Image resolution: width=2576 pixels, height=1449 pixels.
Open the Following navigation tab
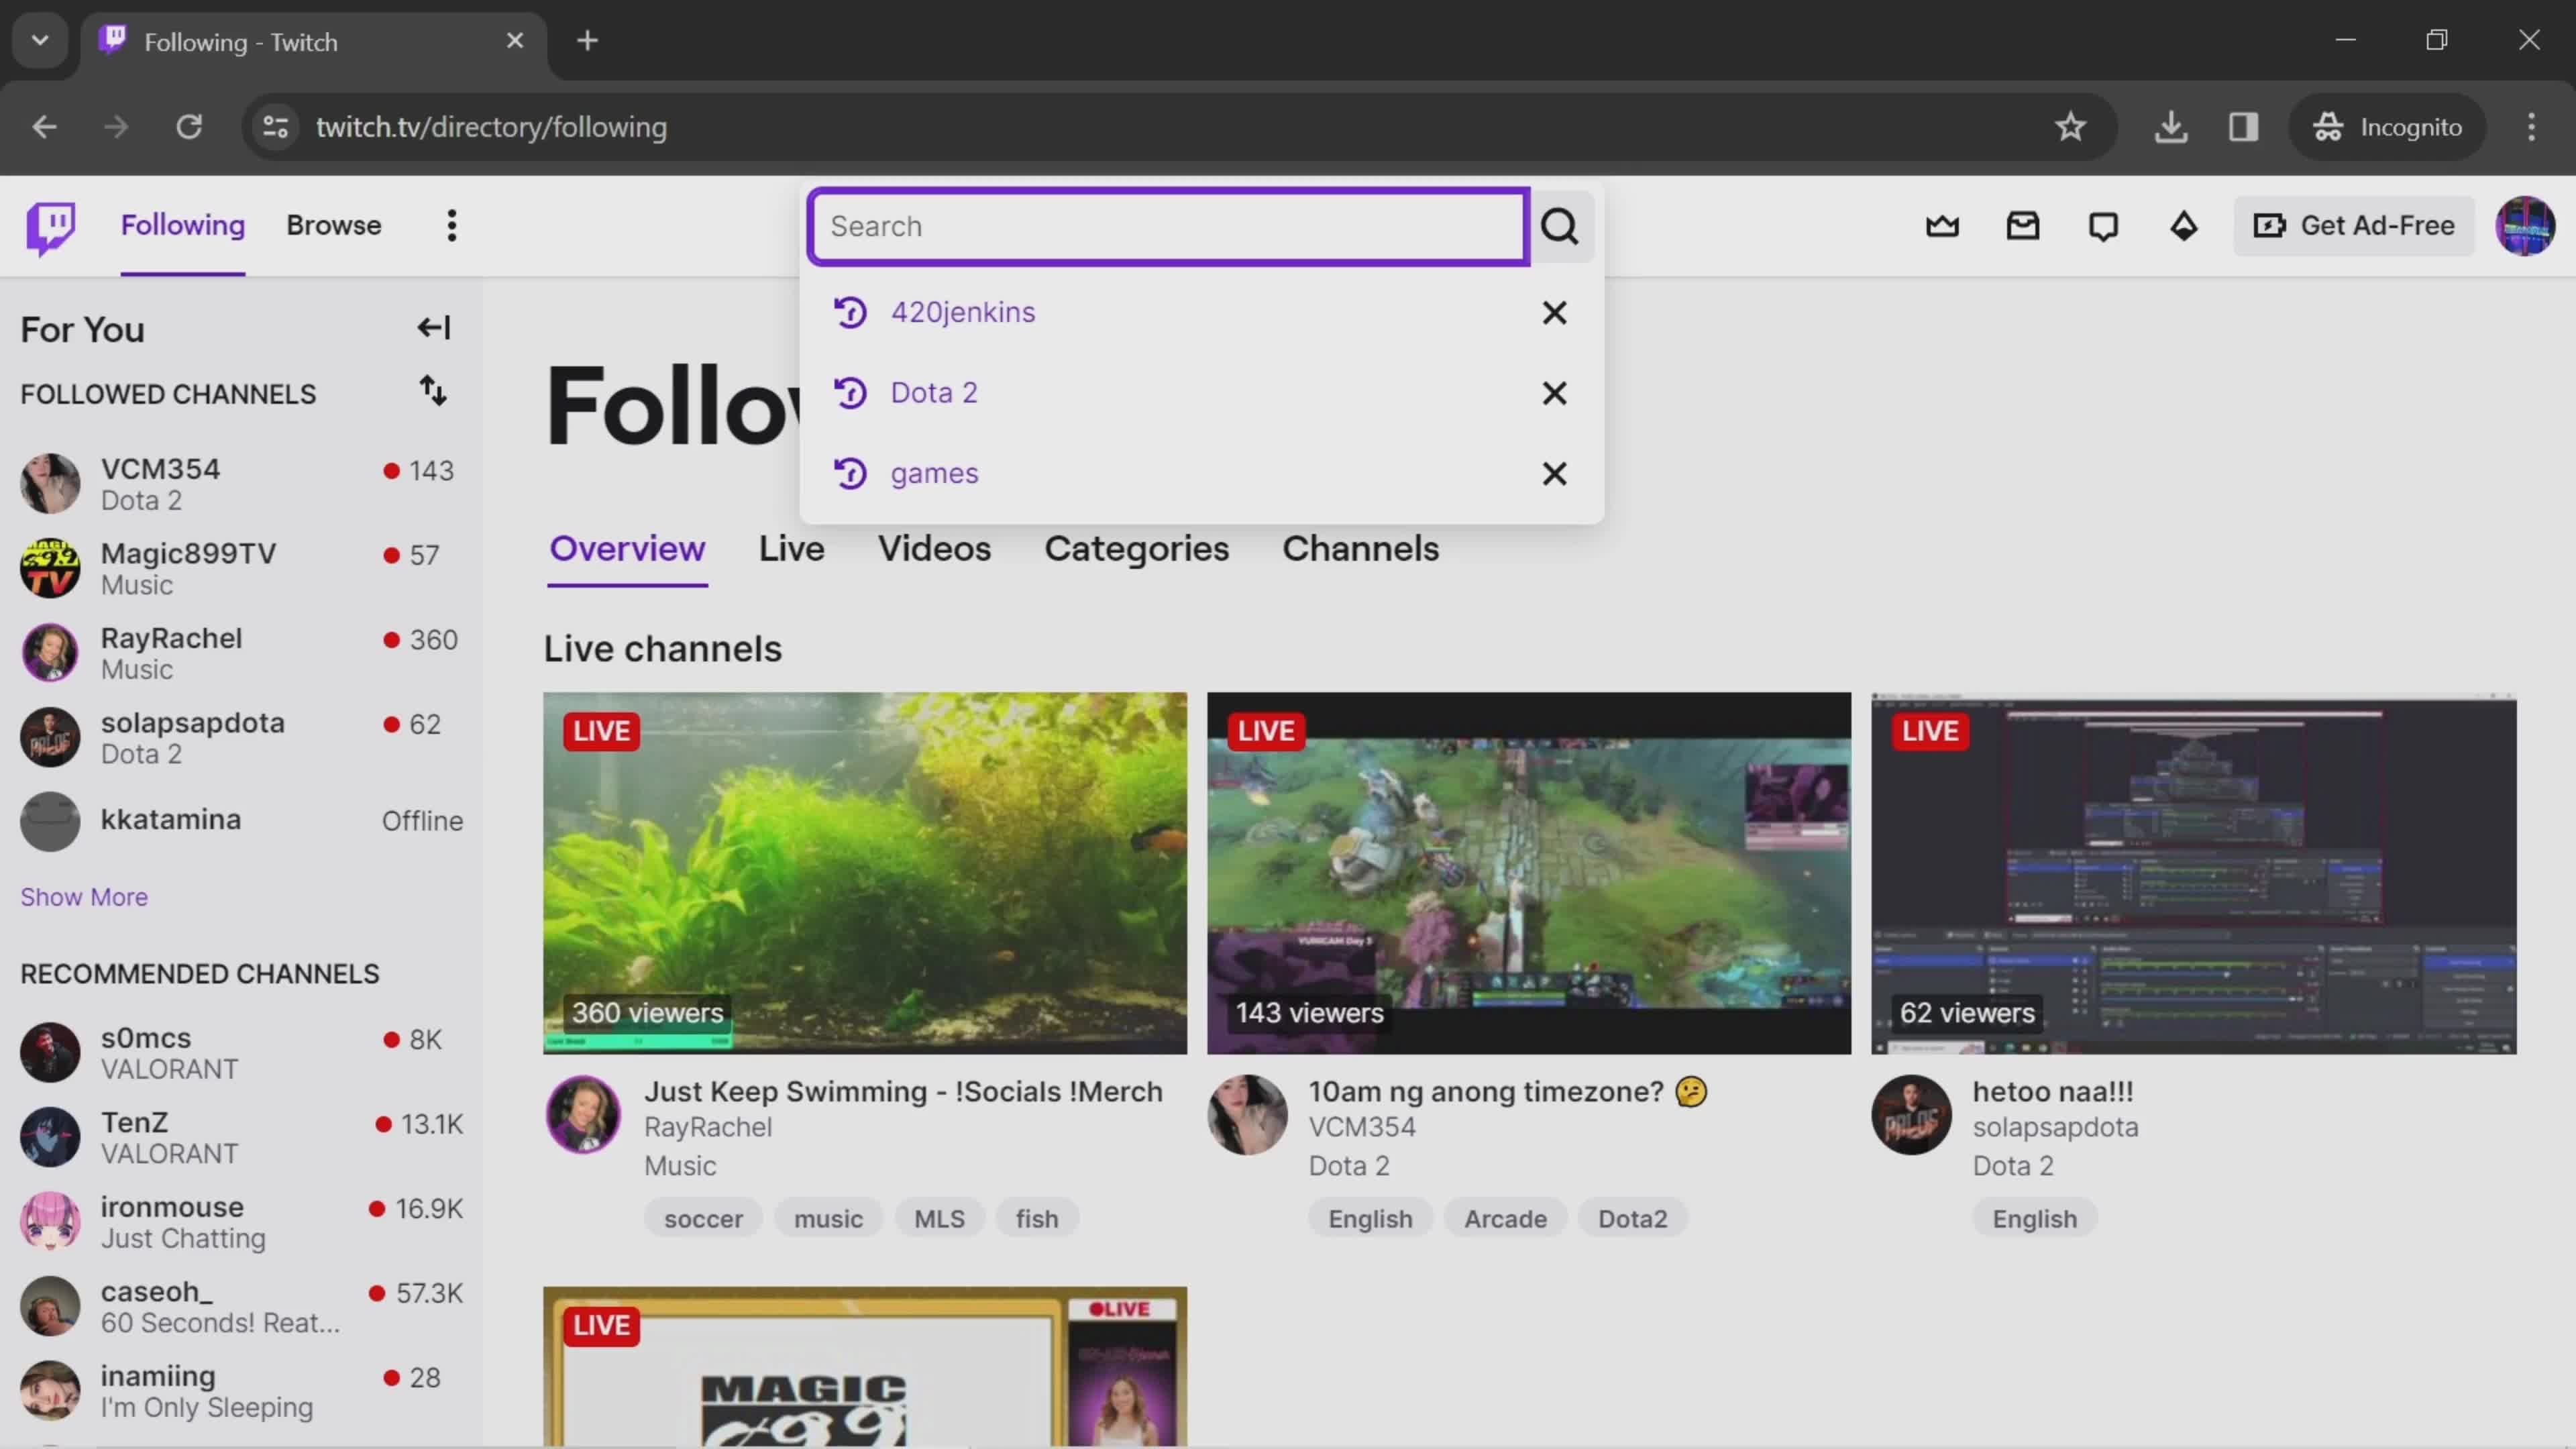point(183,225)
